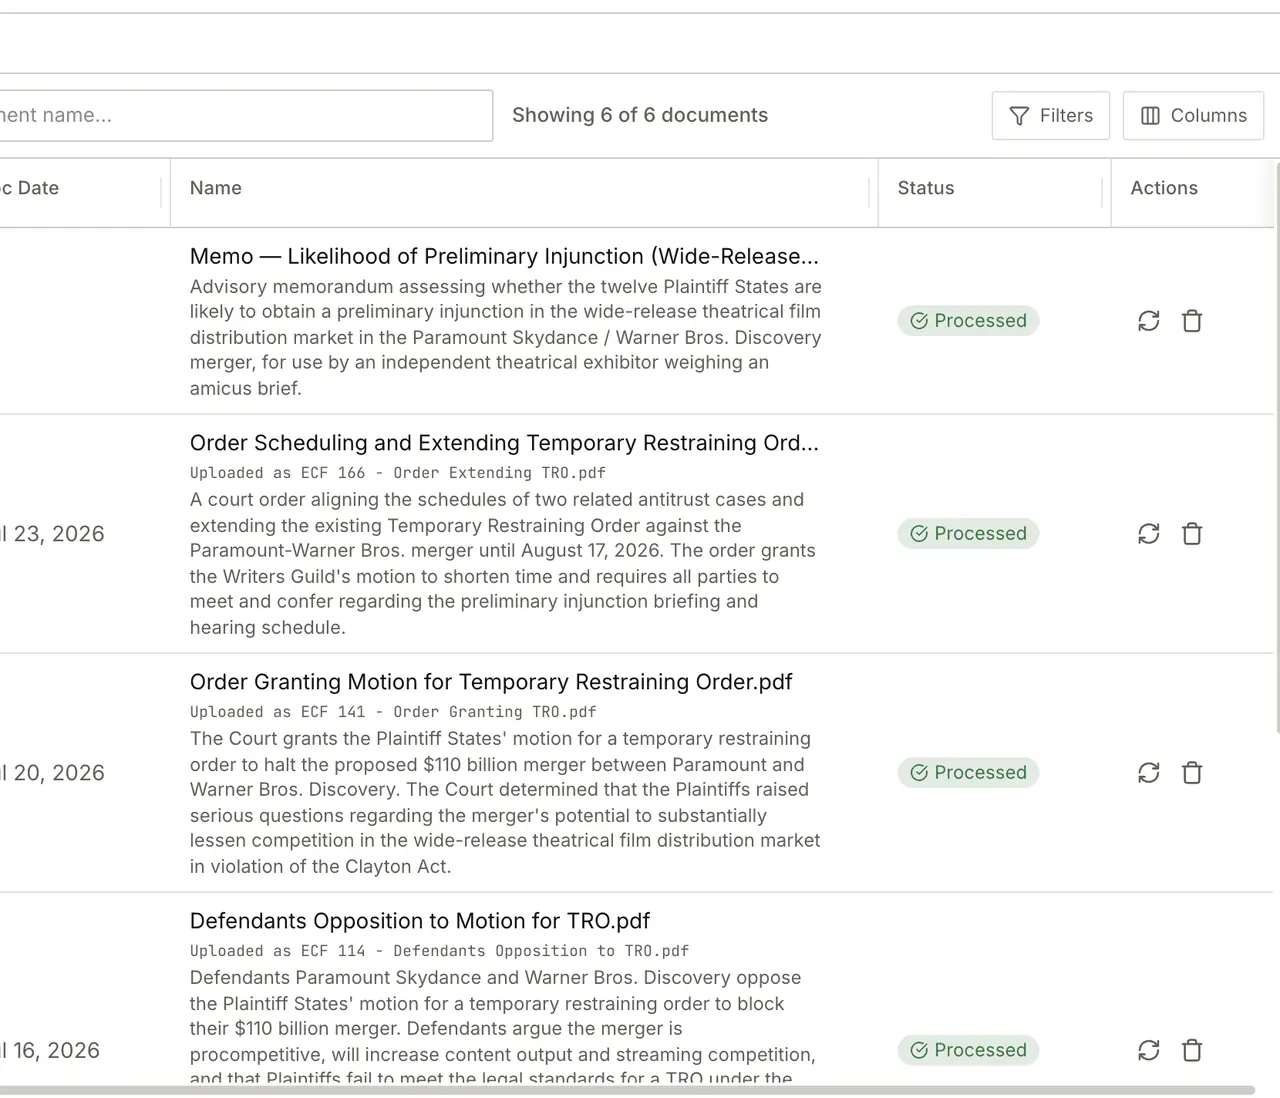Open Defendants Opposition to Motion for TRO.pdf
1280x1098 pixels.
pos(420,921)
